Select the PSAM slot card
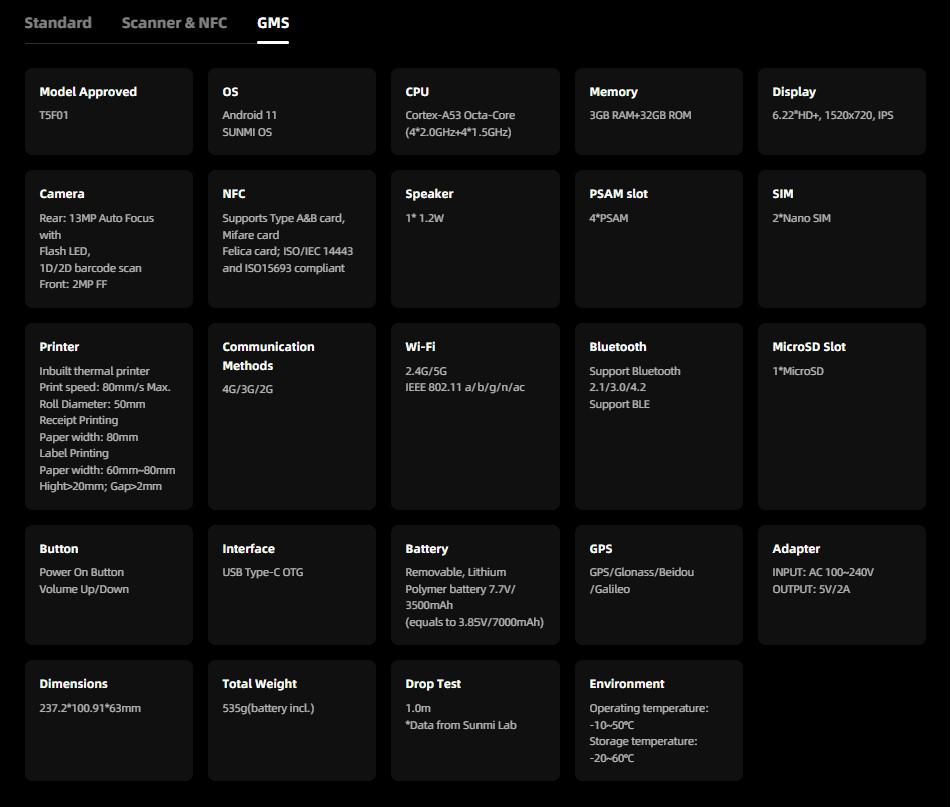Screen dimensions: 951x807 click(x=658, y=239)
